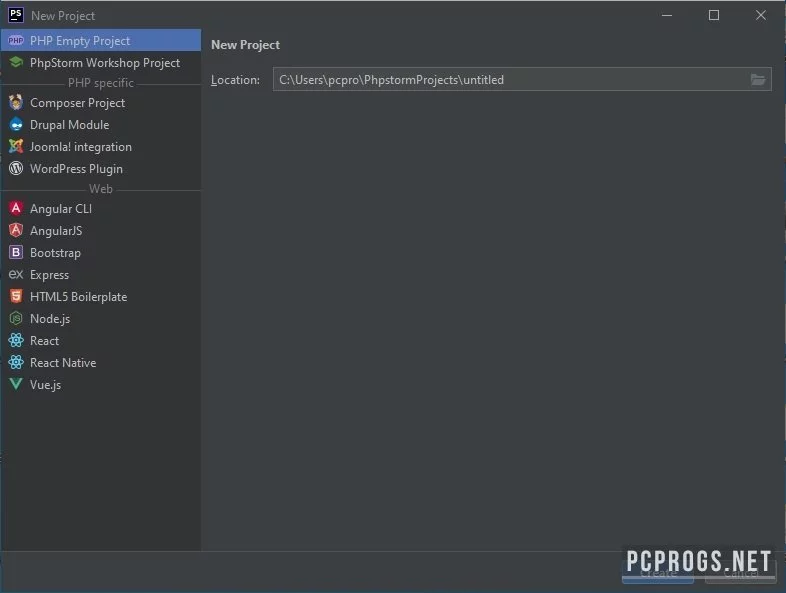Click the Create button
The height and width of the screenshot is (593, 786).
click(658, 572)
